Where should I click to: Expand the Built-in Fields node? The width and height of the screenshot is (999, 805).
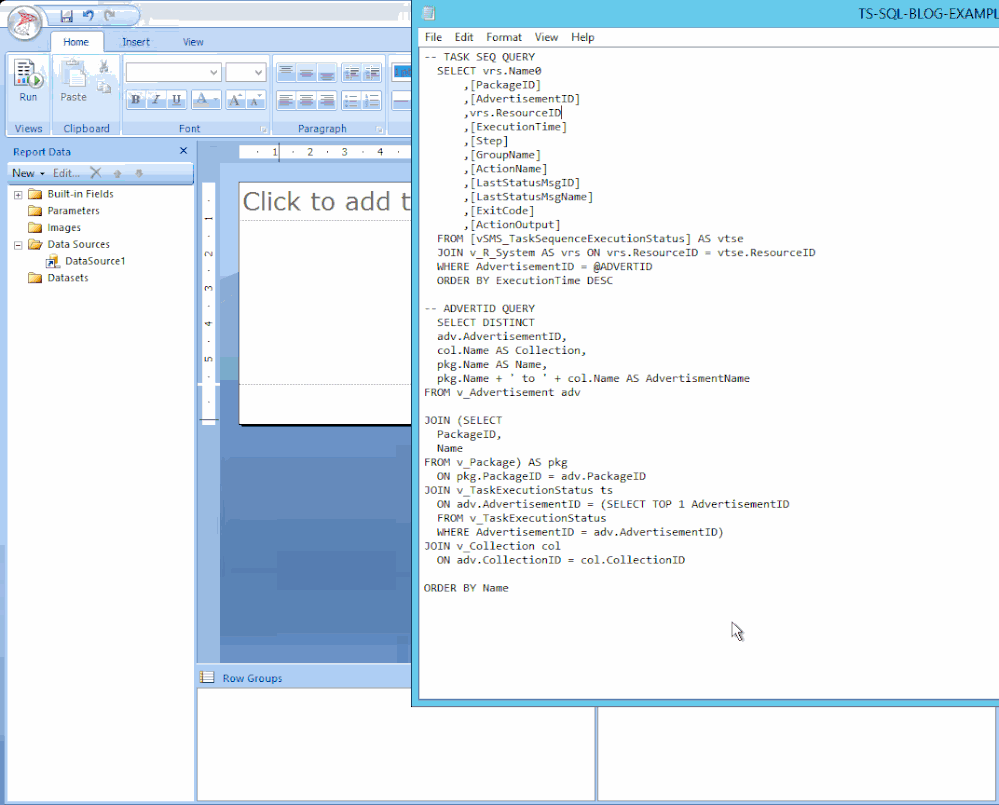[x=18, y=195]
